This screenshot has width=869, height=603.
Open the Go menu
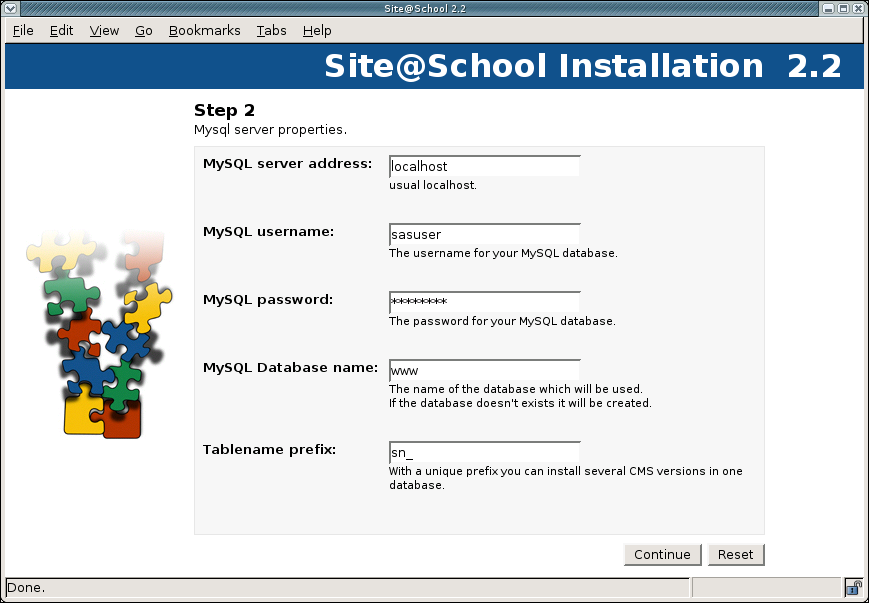[x=144, y=30]
